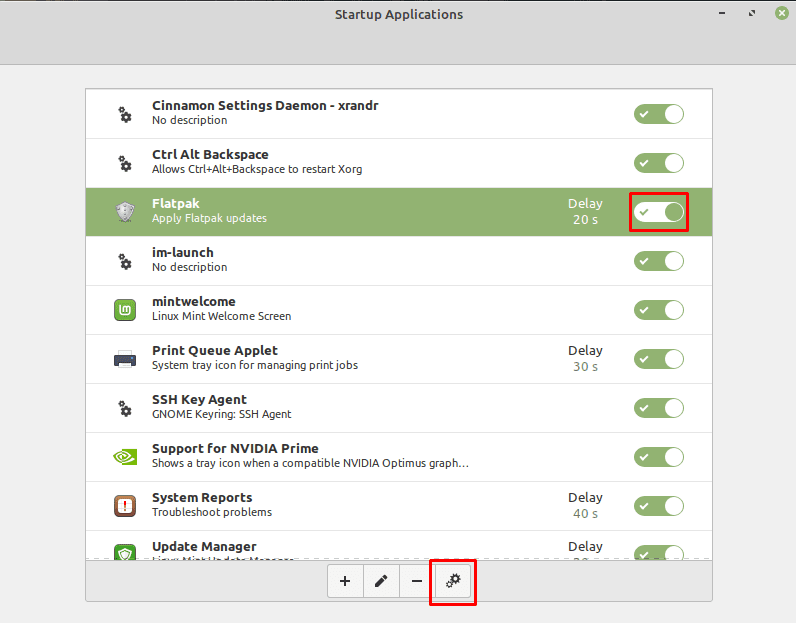Disable Cinnamon Settings Daemon - xrandr toggle

click(x=659, y=114)
